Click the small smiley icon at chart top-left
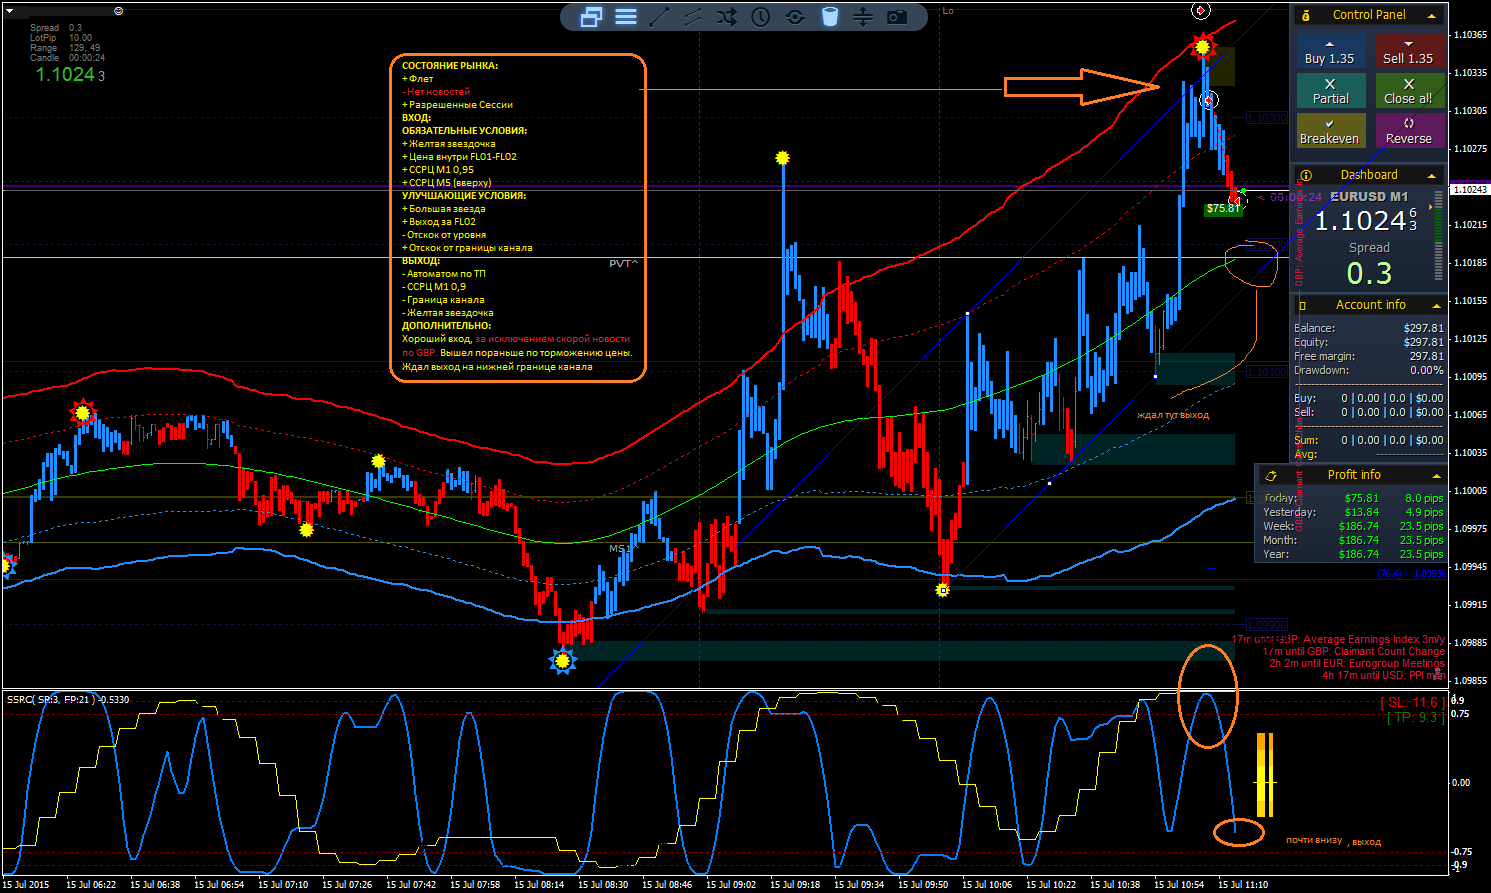Viewport: 1491px width, 893px height. click(119, 11)
